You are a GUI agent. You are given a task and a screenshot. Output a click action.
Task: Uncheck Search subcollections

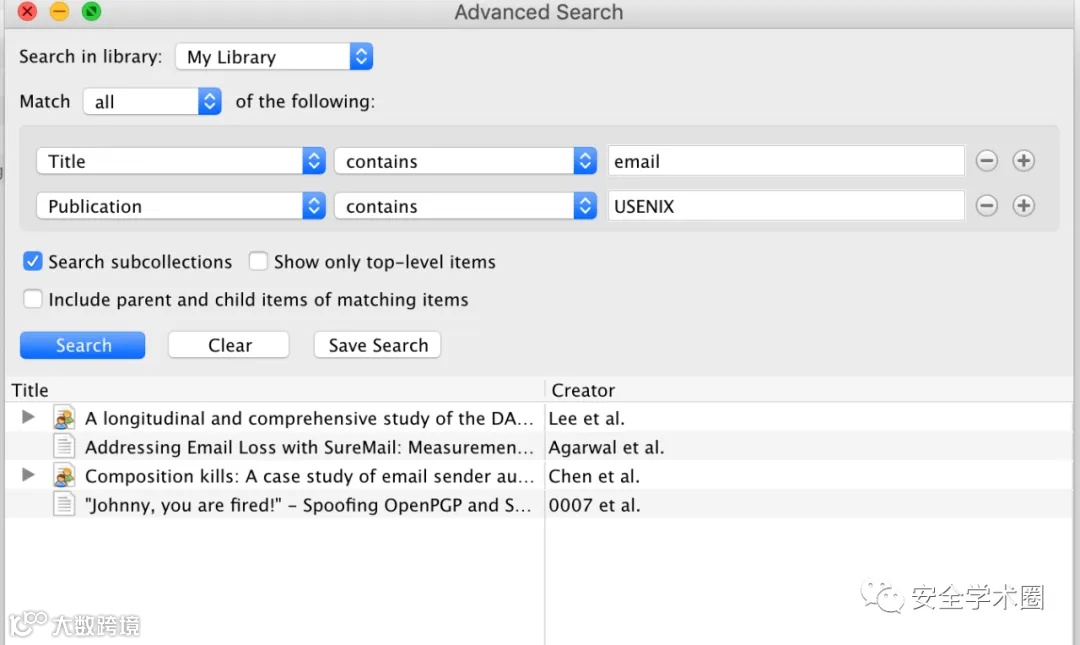point(33,262)
